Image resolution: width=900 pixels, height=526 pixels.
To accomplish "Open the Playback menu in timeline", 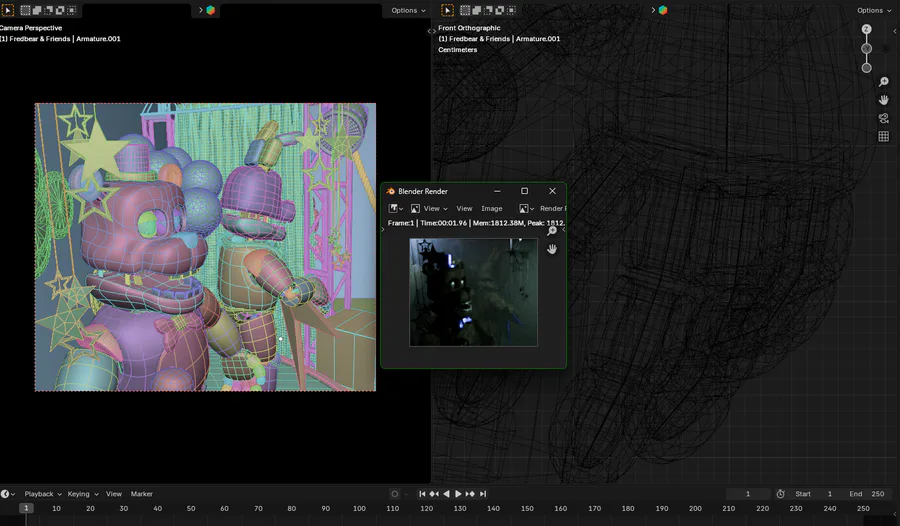I will pyautogui.click(x=42, y=494).
